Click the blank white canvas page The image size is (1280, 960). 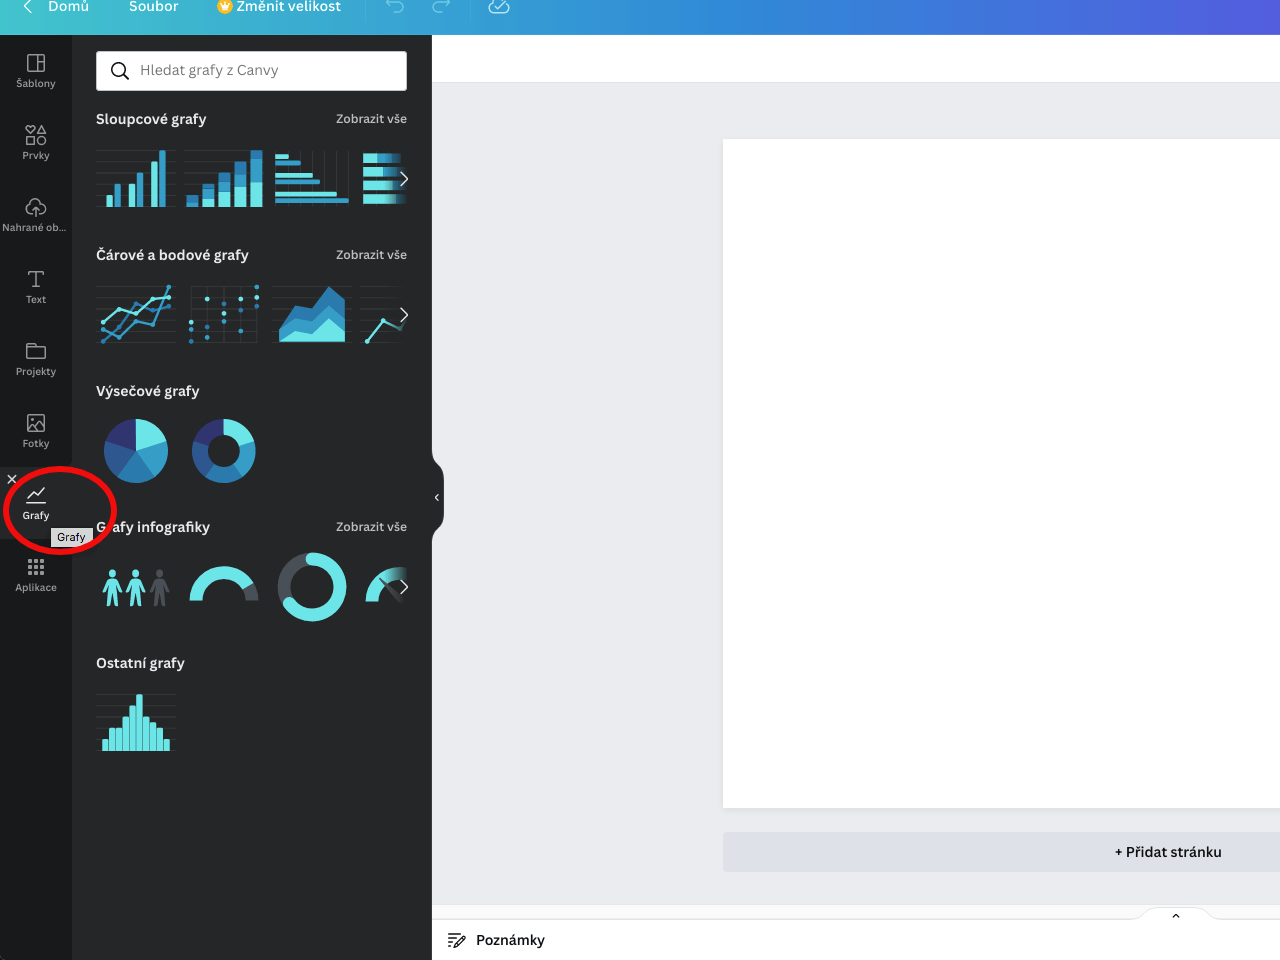[1001, 473]
